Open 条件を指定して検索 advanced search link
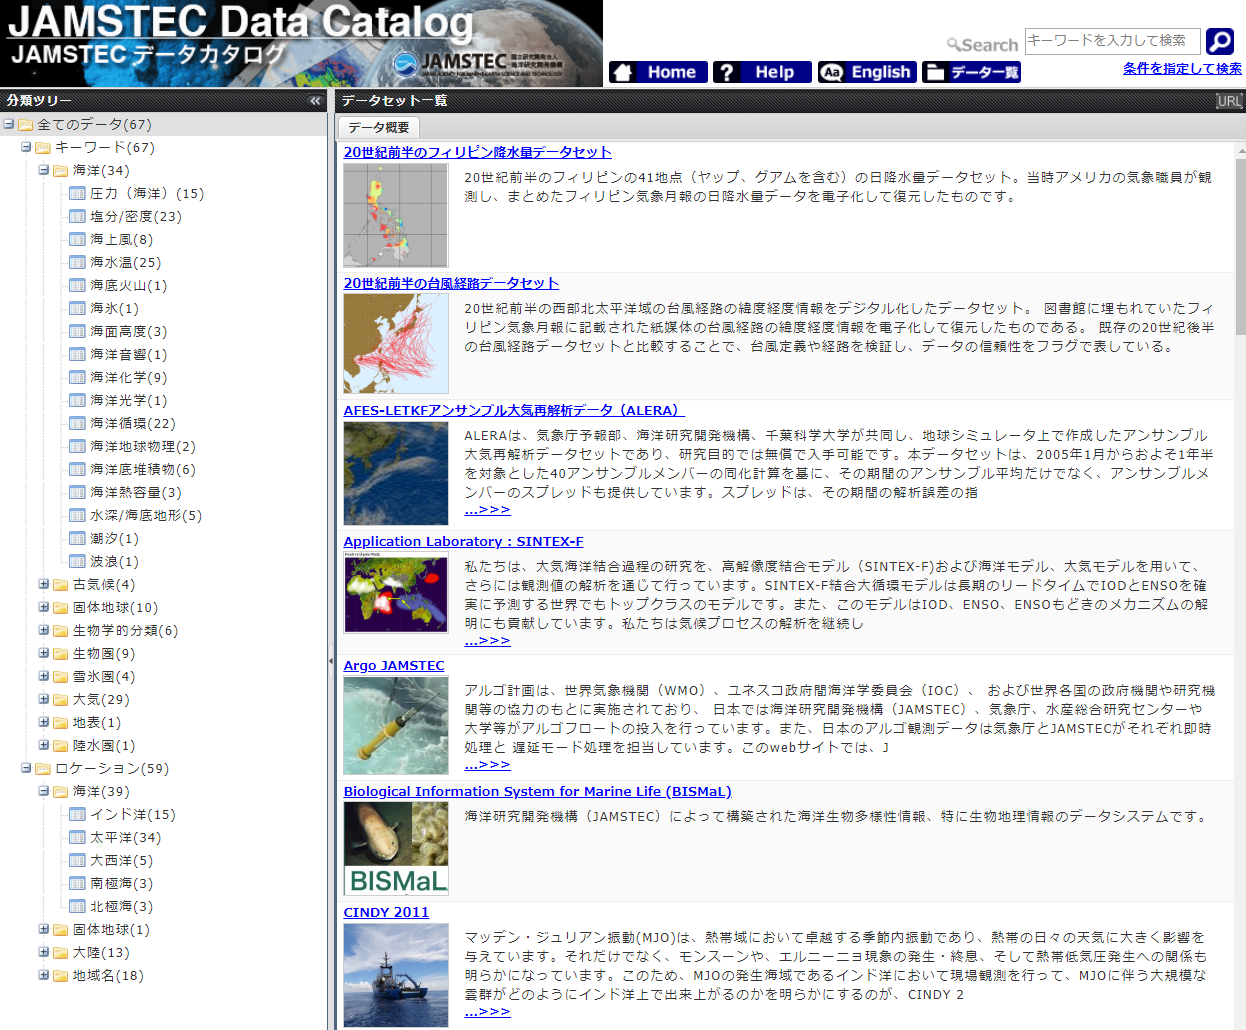 [1182, 69]
